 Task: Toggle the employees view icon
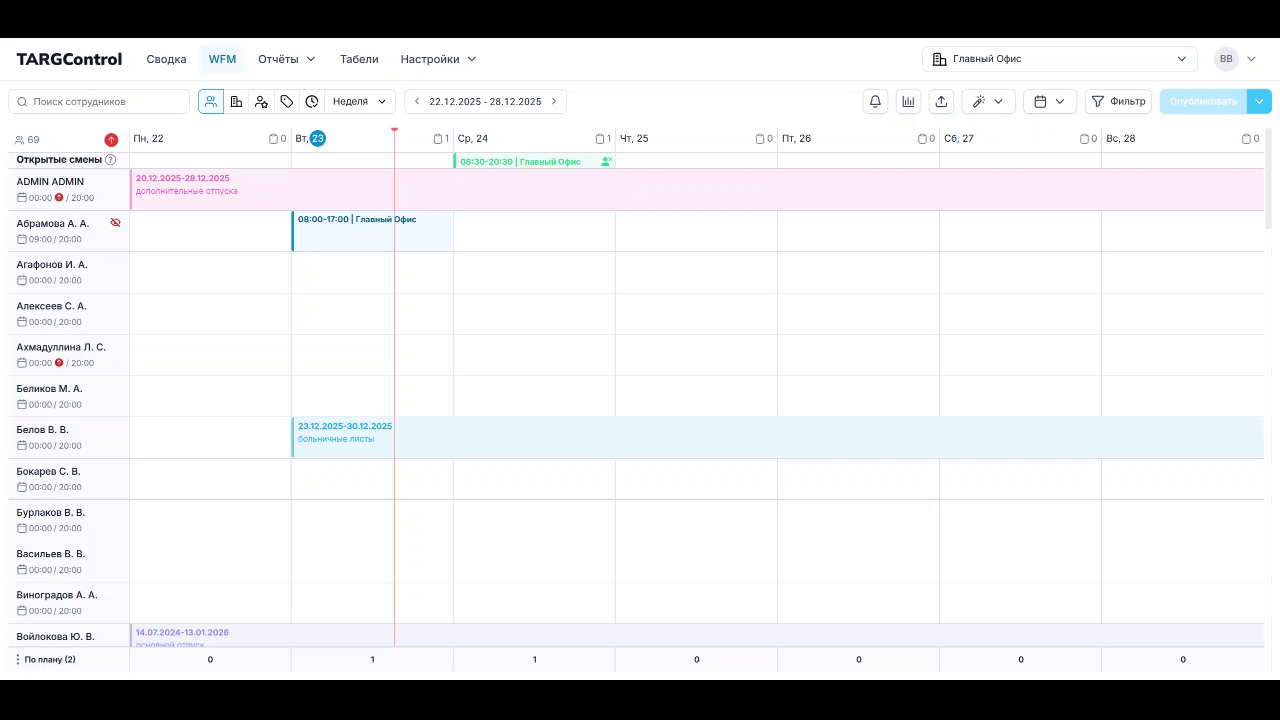tap(211, 101)
